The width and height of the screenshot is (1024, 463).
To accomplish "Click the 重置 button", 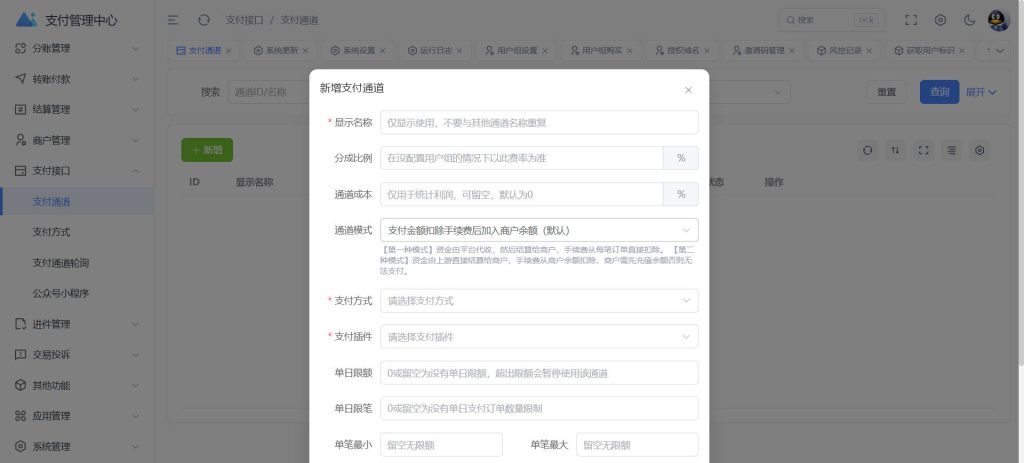I will pyautogui.click(x=887, y=92).
